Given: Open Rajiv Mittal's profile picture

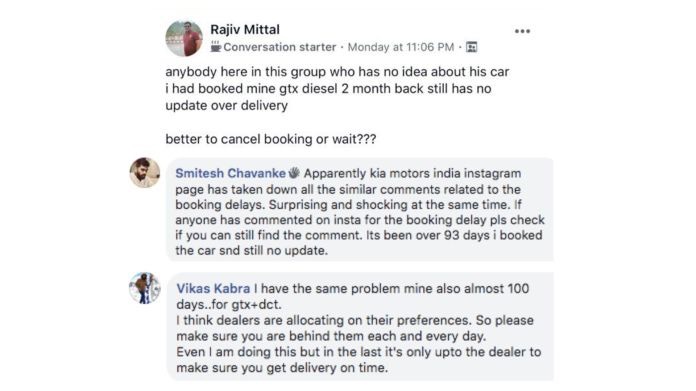Looking at the screenshot, I should pos(184,38).
